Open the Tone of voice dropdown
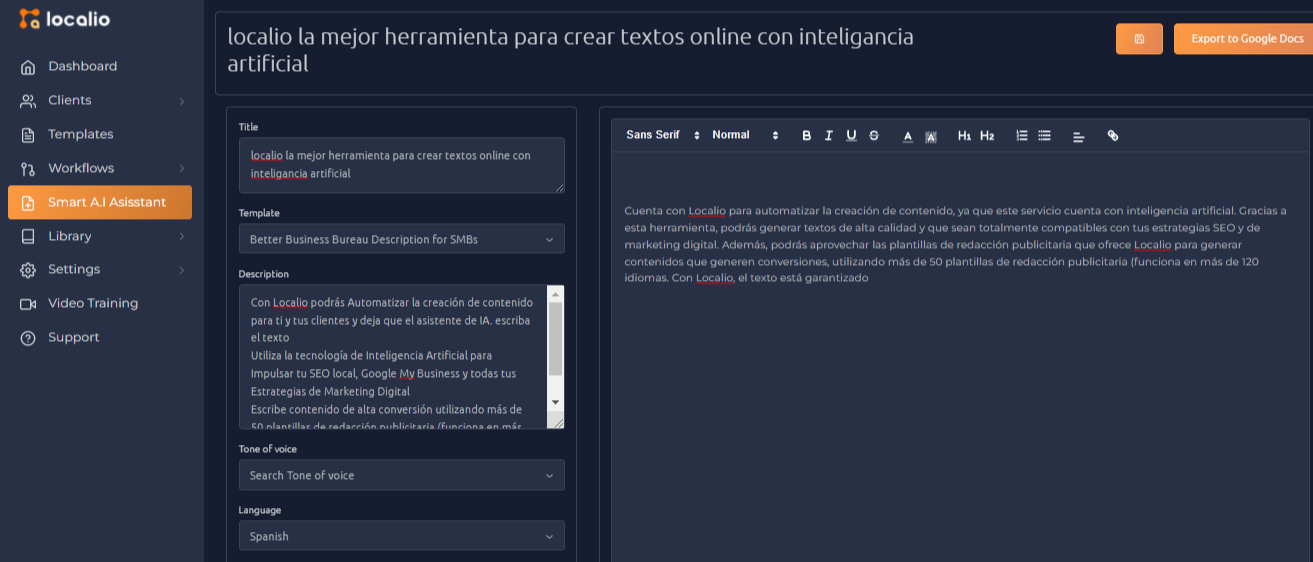Screen dimensions: 1313x562 click(x=401, y=475)
